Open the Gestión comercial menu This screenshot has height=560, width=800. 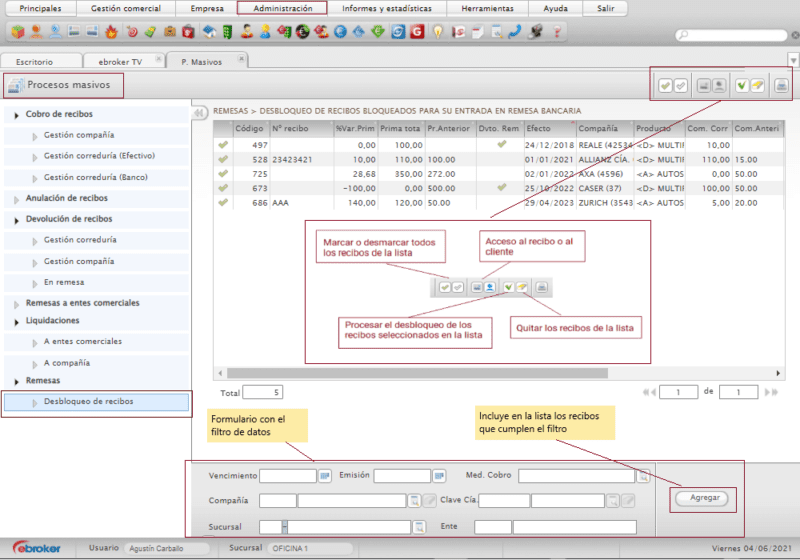126,8
